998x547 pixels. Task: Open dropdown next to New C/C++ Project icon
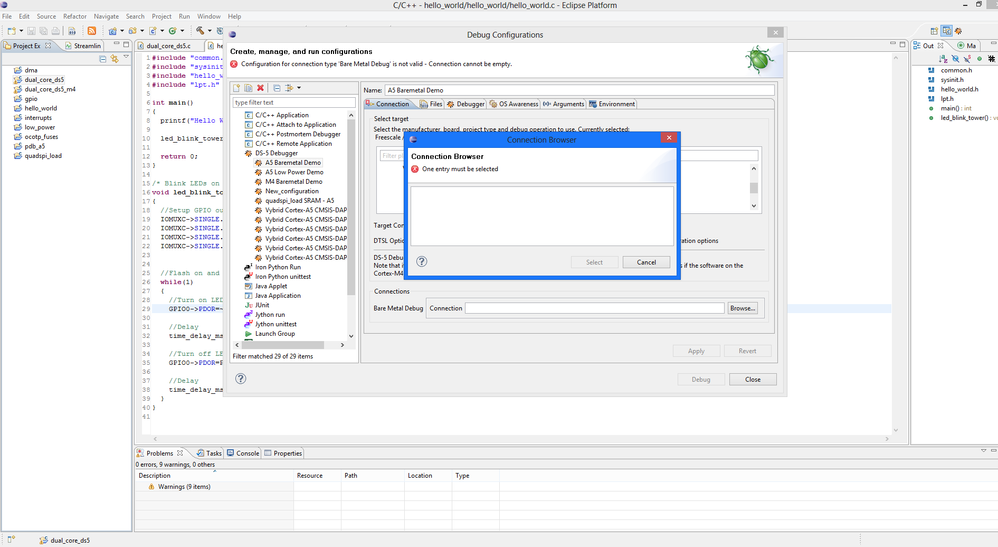pos(122,31)
